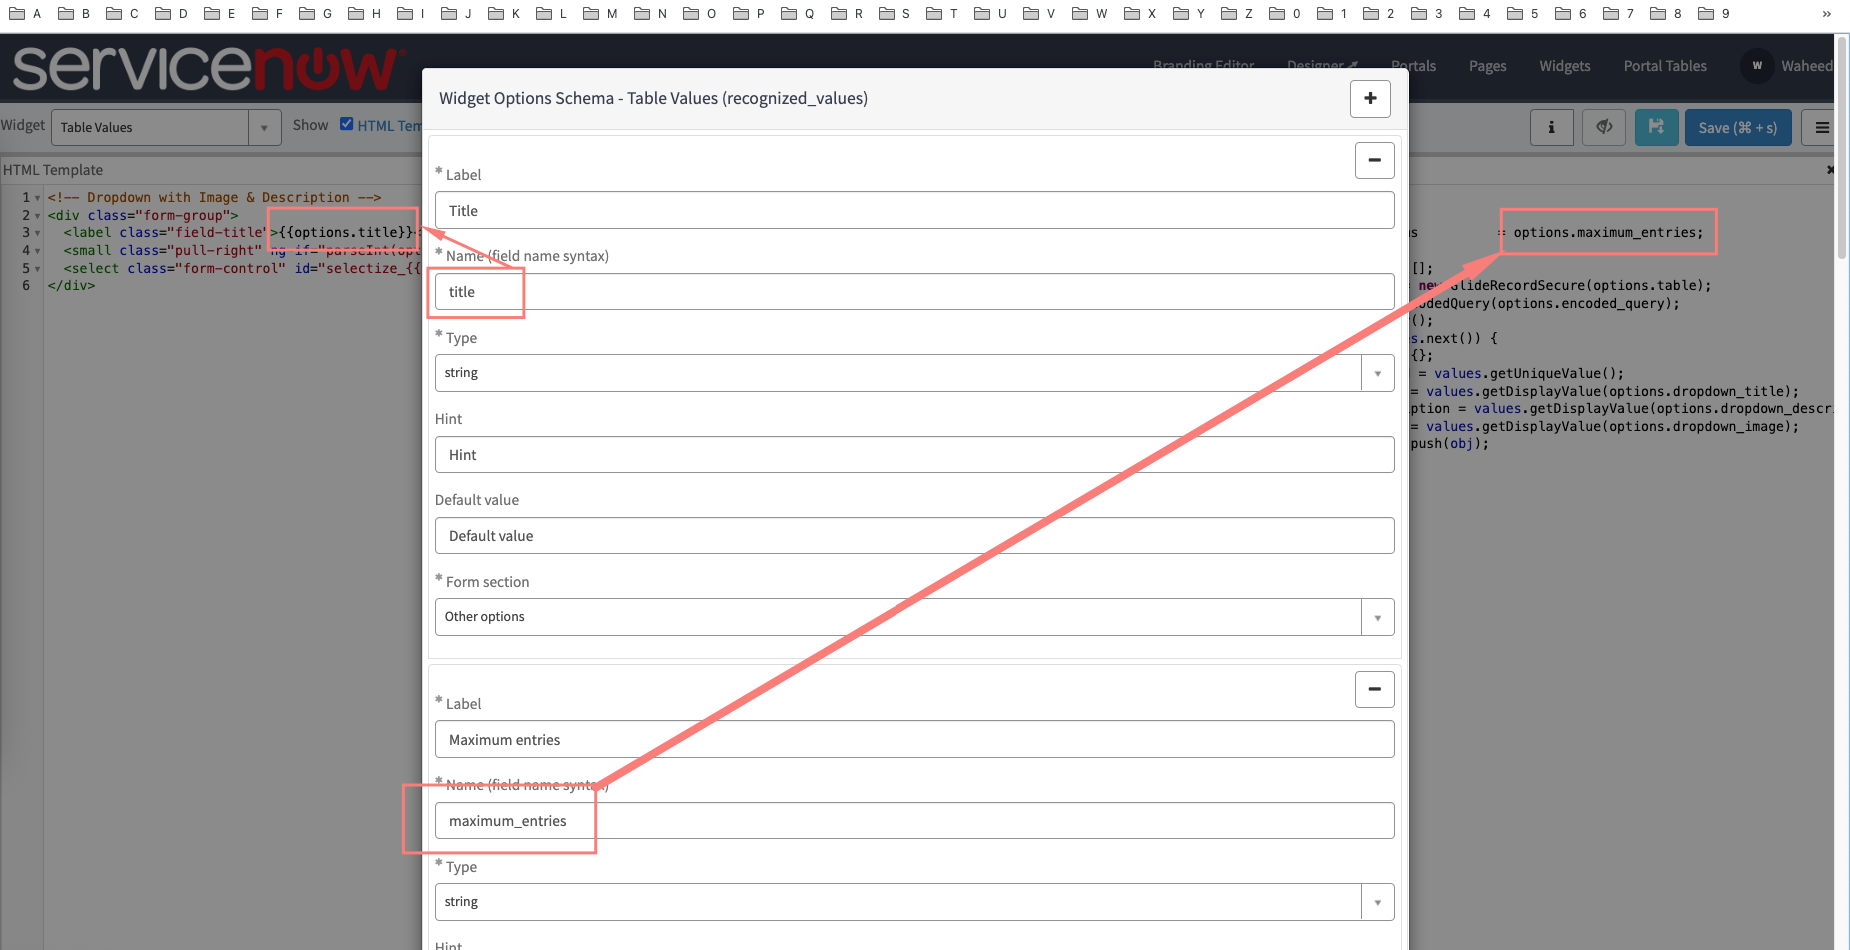The height and width of the screenshot is (950, 1850).
Task: Open the hamburger menu next to Save
Action: pos(1822,127)
